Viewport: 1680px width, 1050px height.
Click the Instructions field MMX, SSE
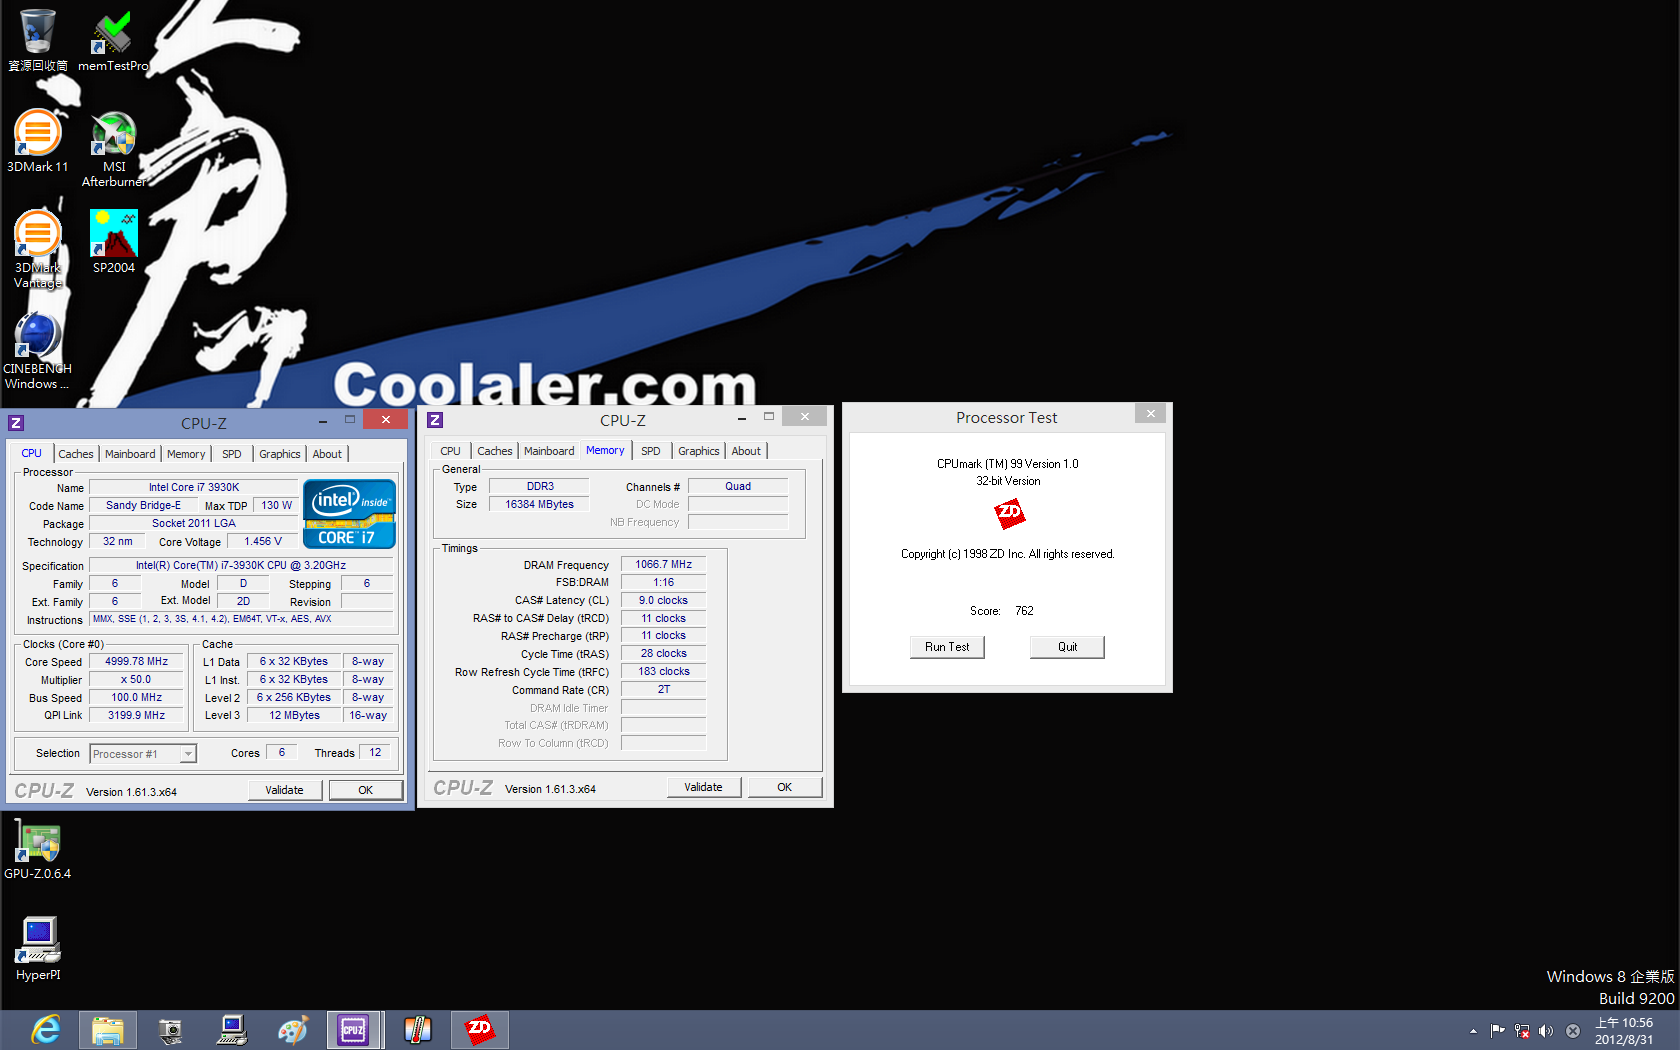coord(241,619)
